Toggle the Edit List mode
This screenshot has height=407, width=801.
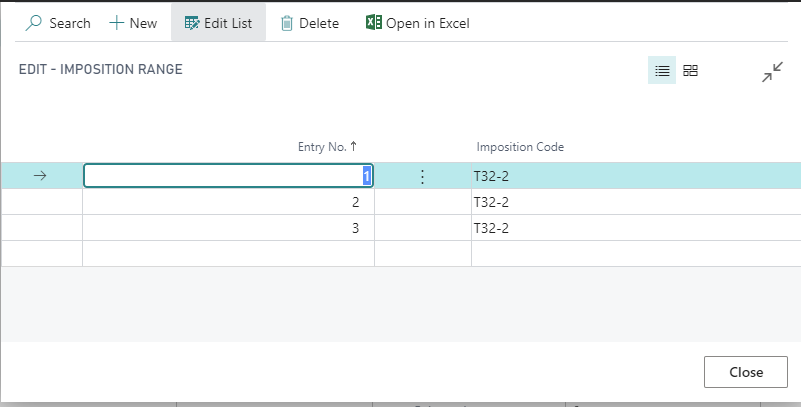pyautogui.click(x=218, y=23)
